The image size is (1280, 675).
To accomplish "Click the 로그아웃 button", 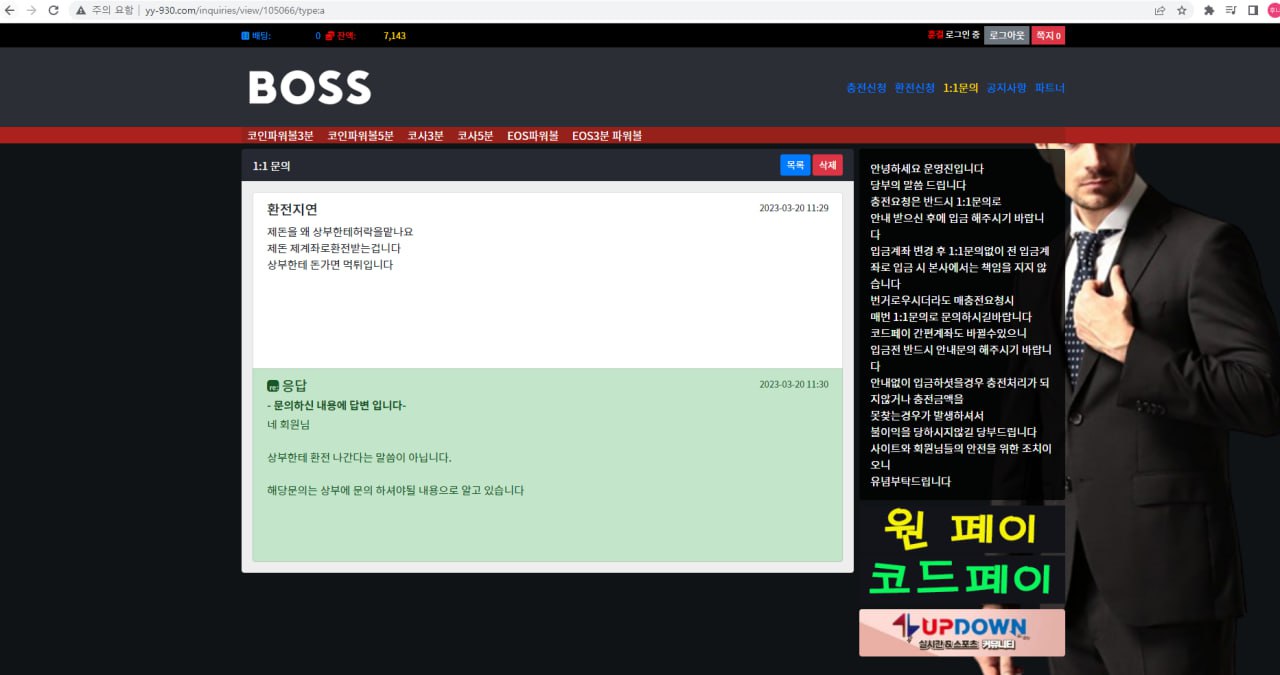I will tap(1006, 36).
